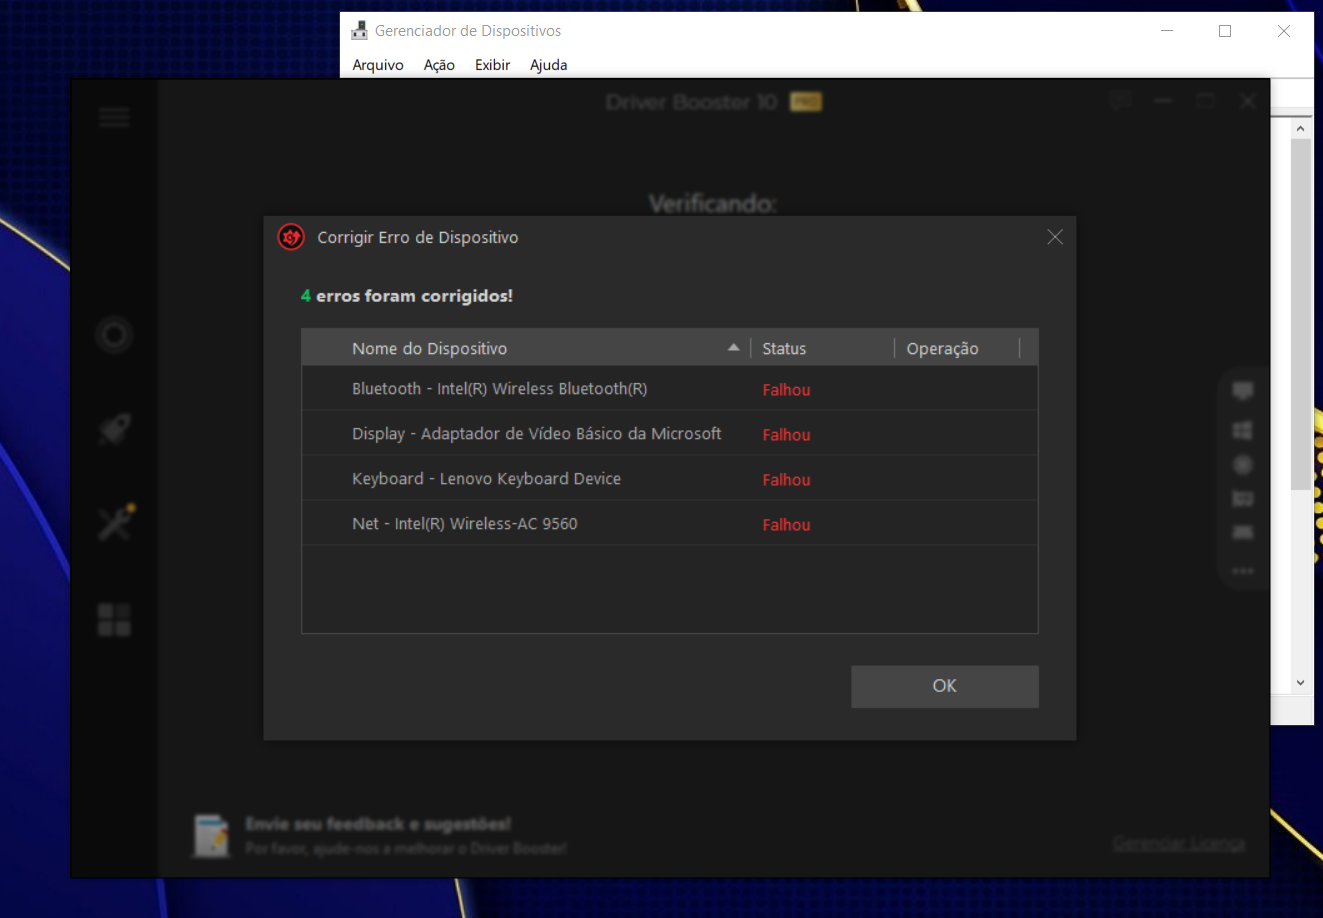Open the Driver Booster tools wrench tab
The image size is (1323, 918).
[116, 522]
